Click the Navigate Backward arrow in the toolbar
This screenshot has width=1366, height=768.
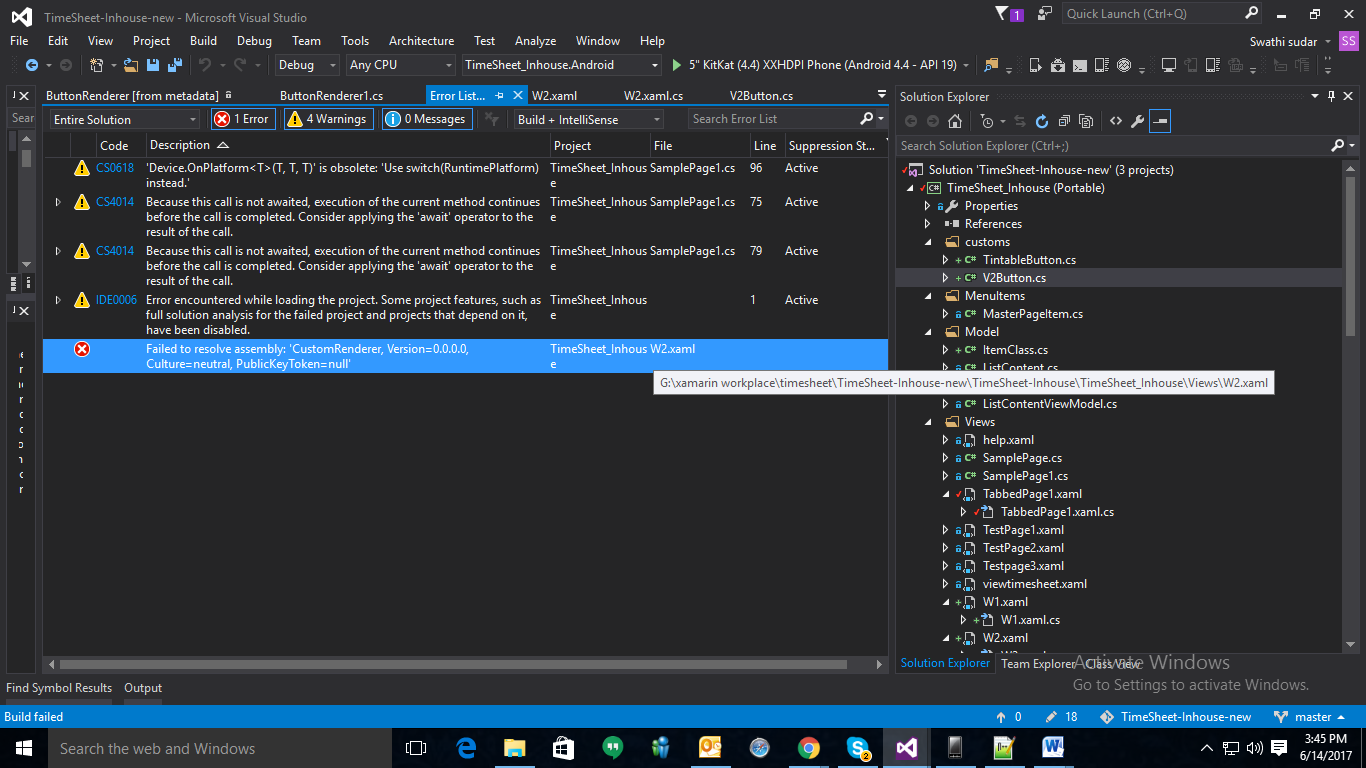(x=31, y=65)
